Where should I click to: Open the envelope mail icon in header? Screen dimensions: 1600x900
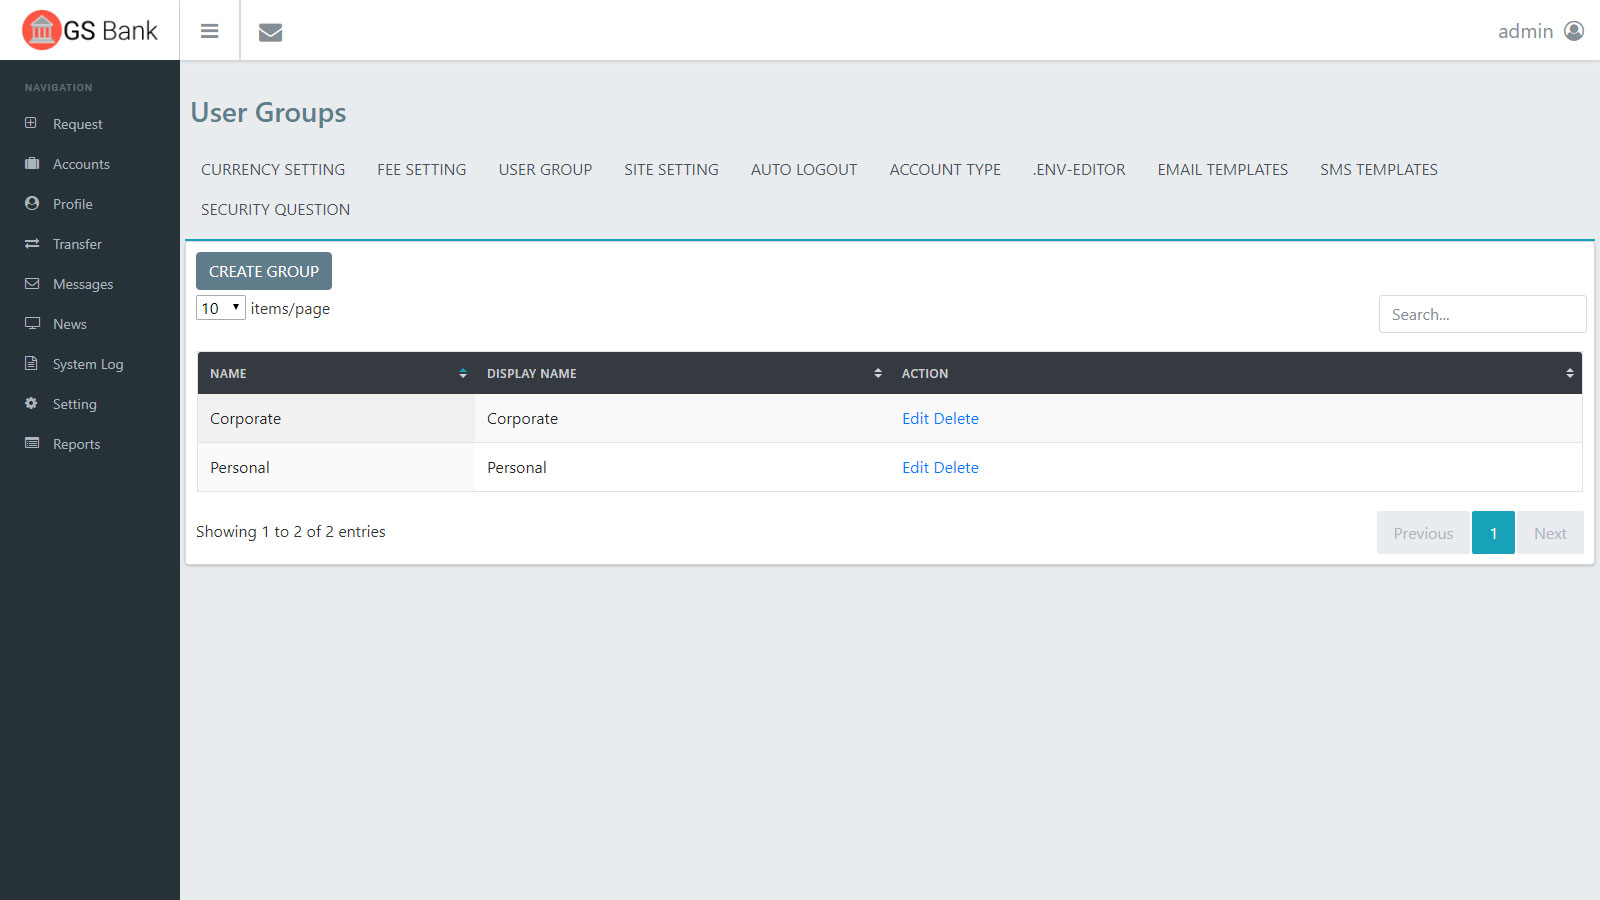pos(270,32)
